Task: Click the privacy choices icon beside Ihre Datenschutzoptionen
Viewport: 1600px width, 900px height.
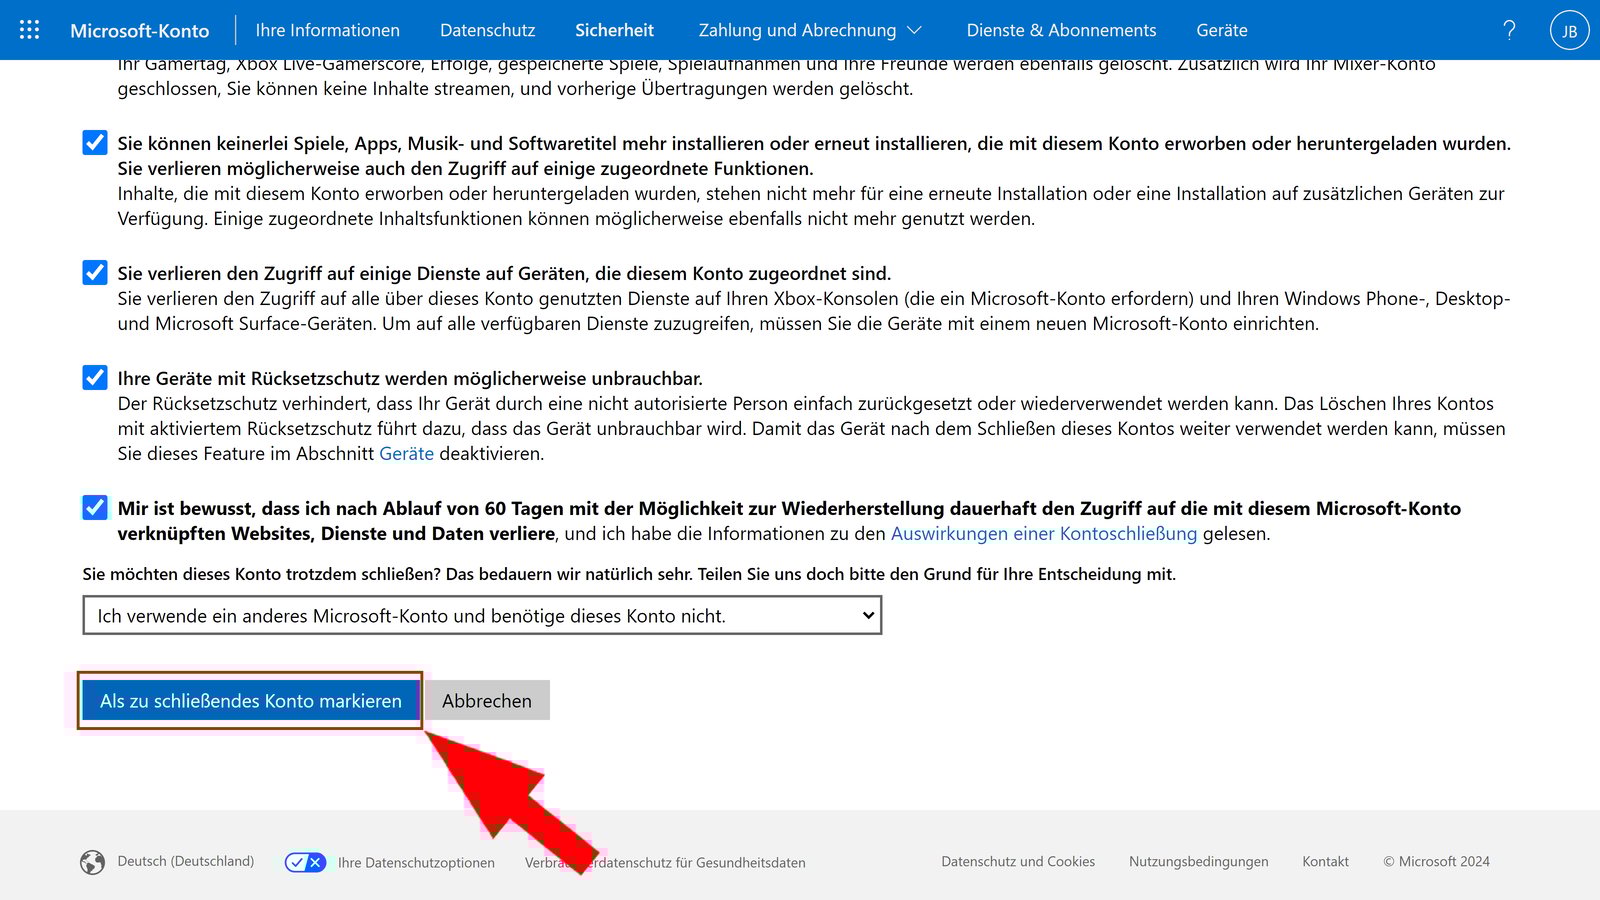Action: (305, 861)
